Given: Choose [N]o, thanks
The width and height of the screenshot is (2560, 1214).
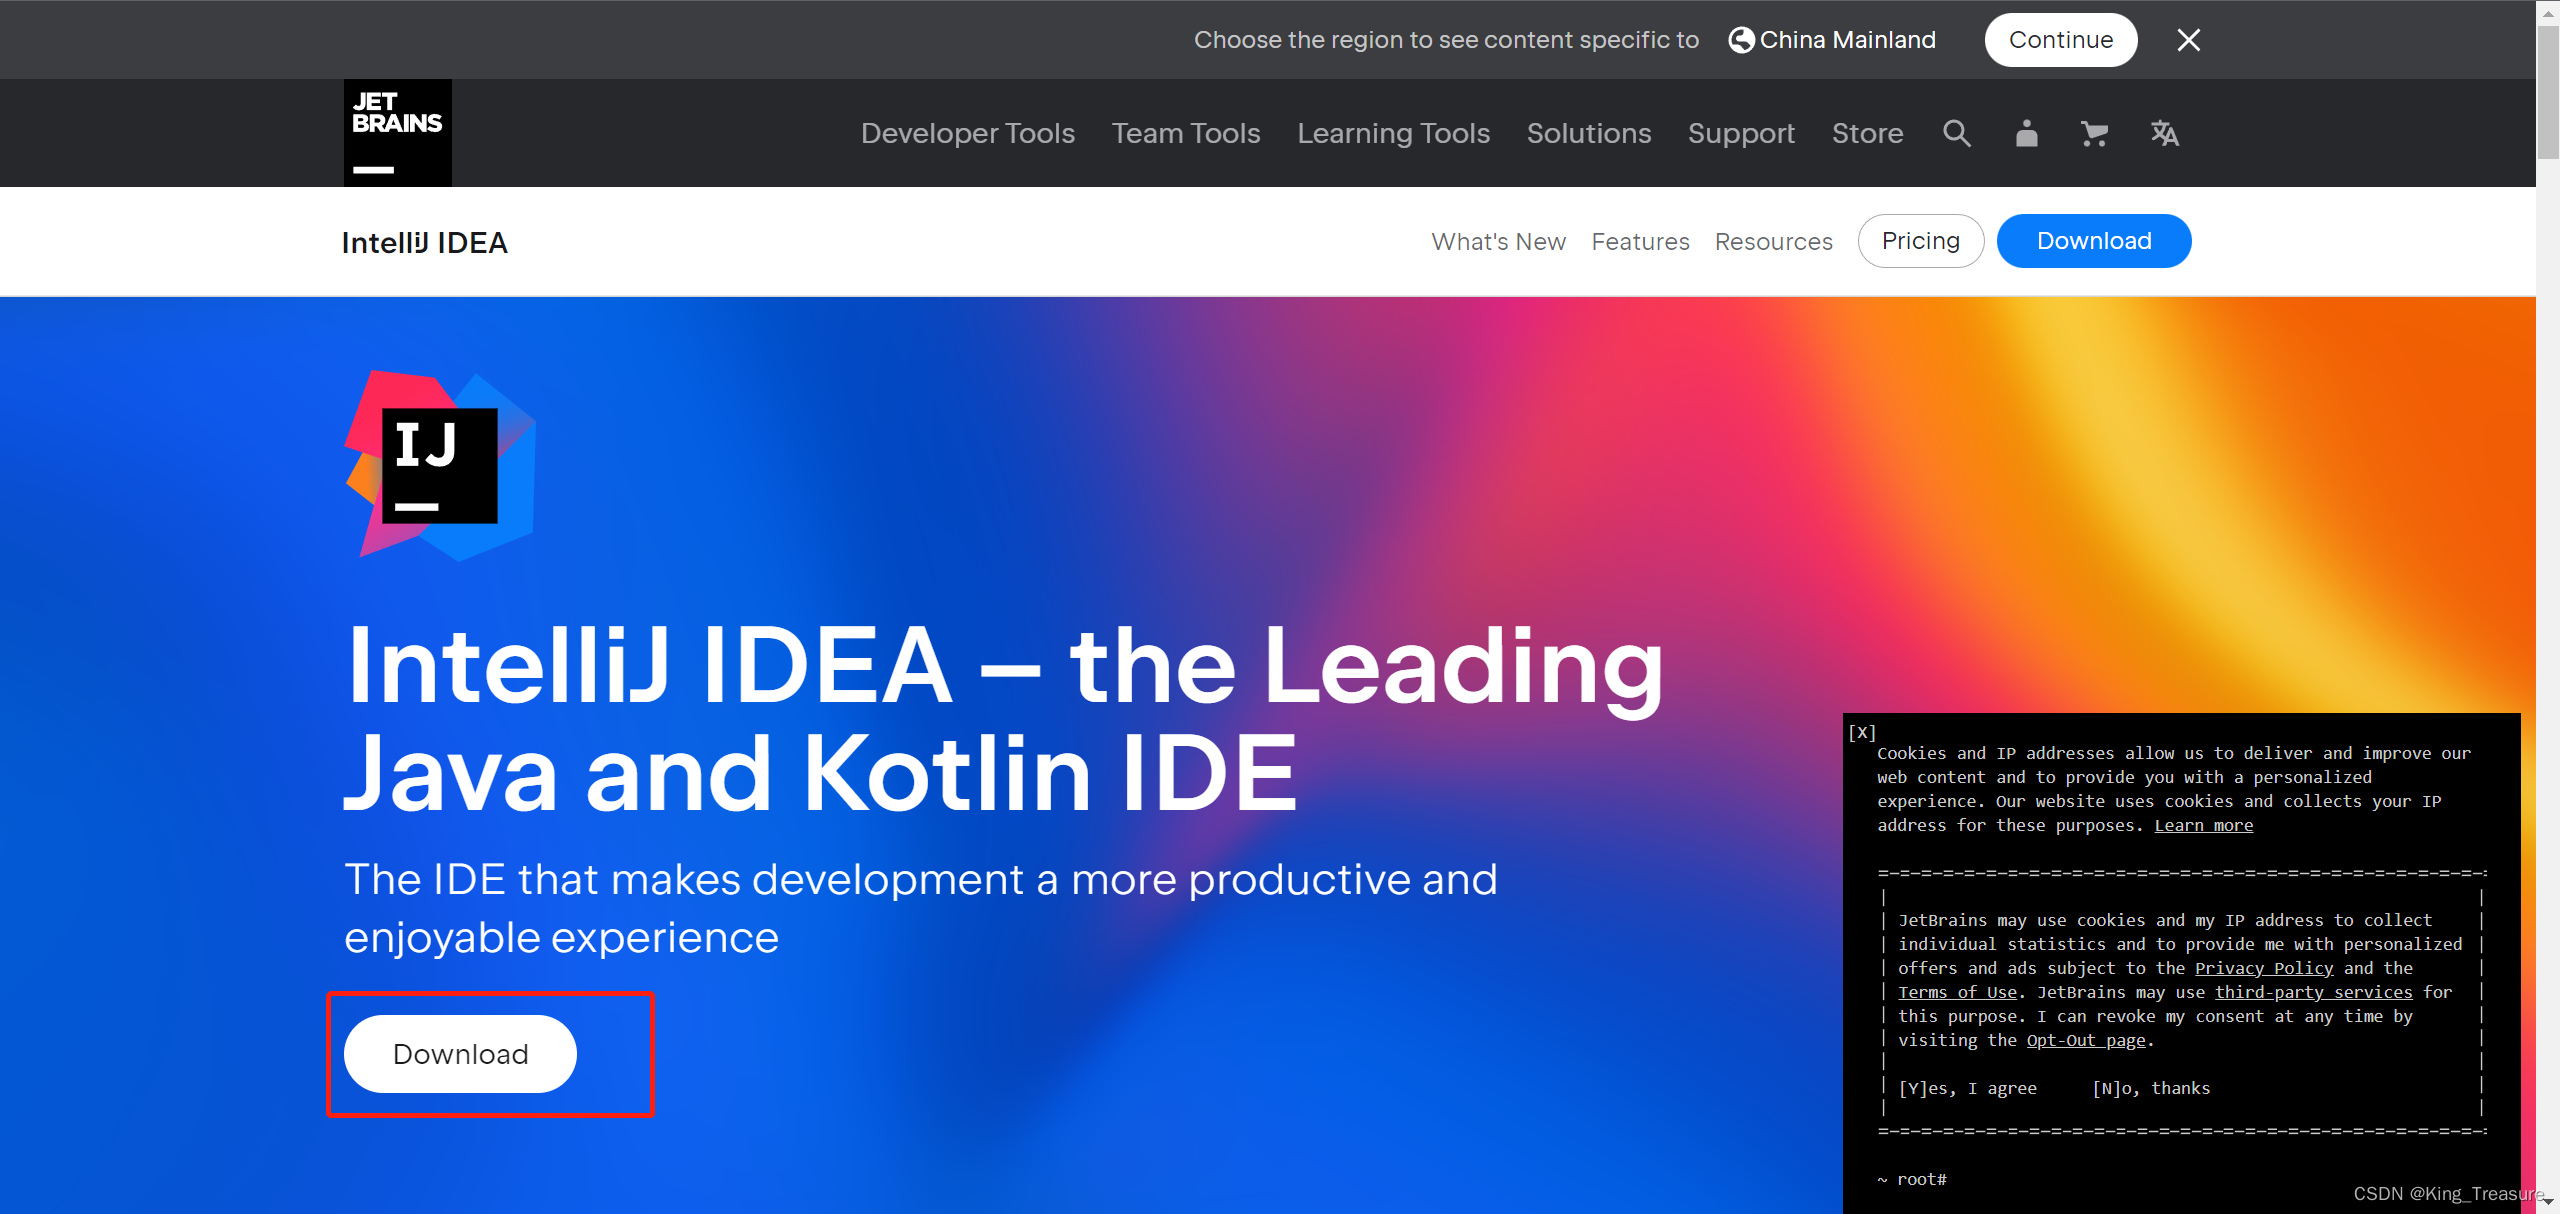Looking at the screenshot, I should 2151,1088.
